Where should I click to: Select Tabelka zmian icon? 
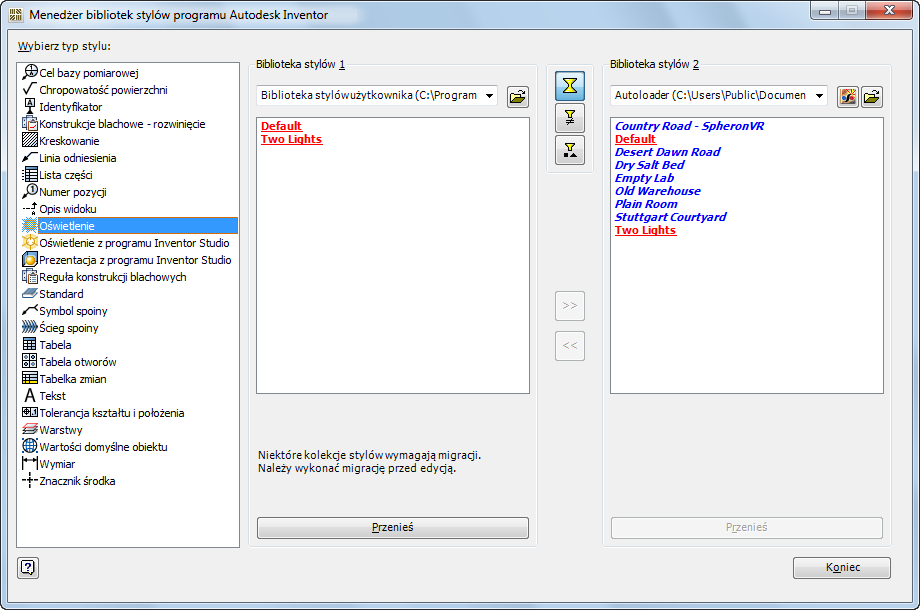30,378
